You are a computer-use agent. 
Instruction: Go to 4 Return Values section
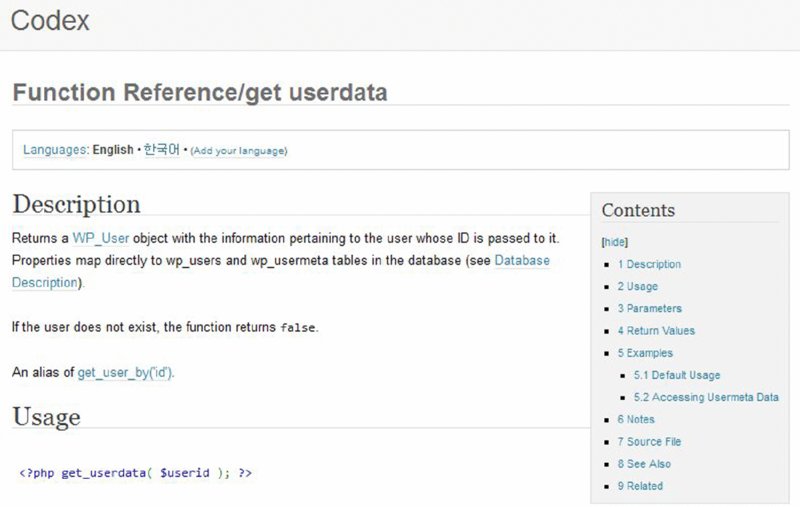(655, 331)
